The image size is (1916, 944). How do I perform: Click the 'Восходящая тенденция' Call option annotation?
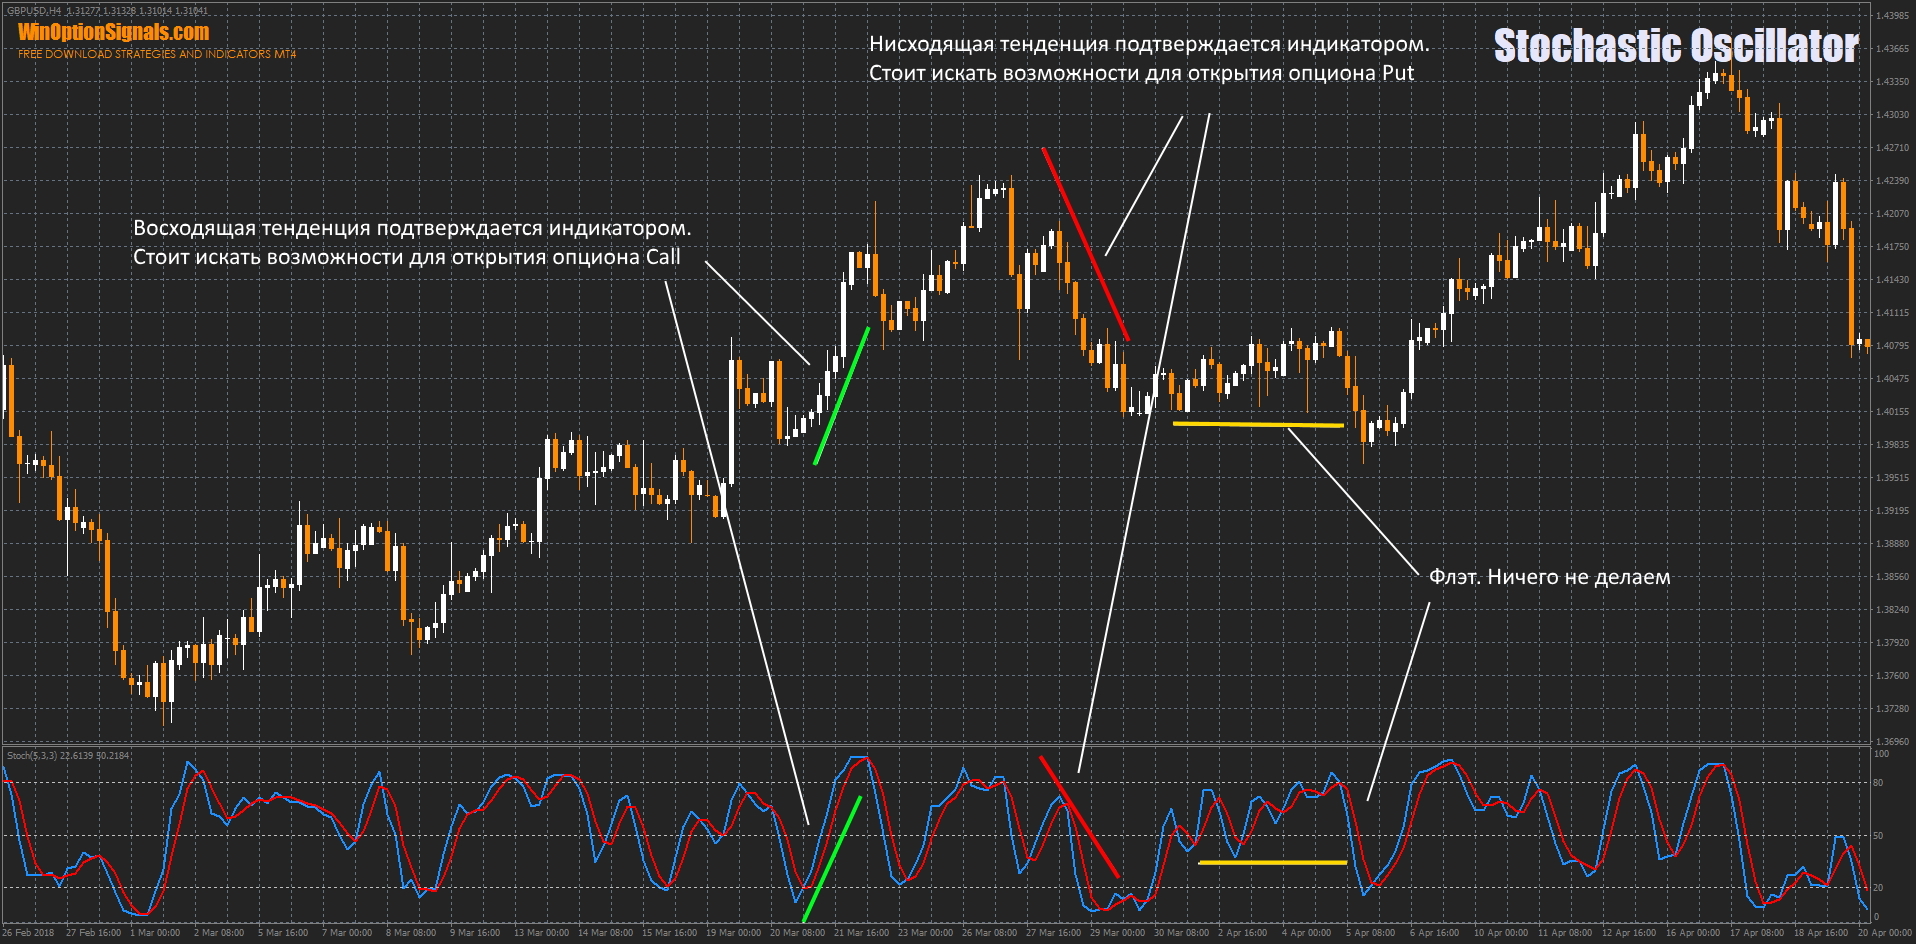tap(411, 242)
